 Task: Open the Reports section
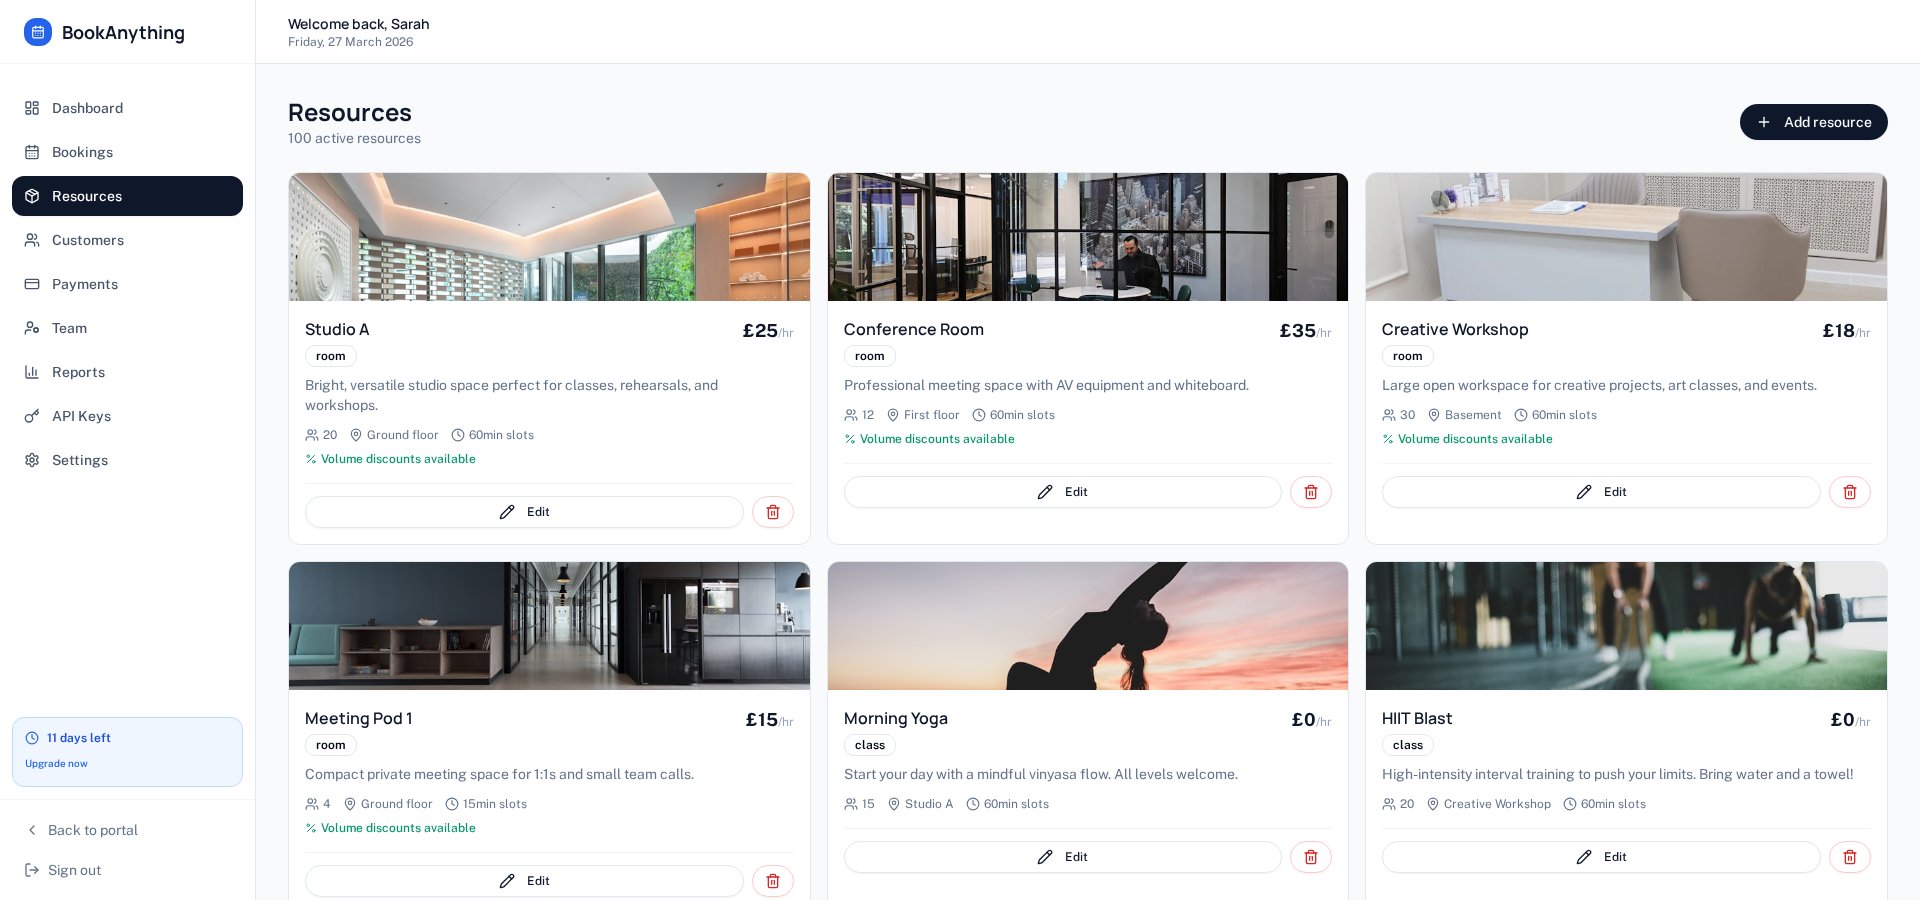pyautogui.click(x=127, y=372)
